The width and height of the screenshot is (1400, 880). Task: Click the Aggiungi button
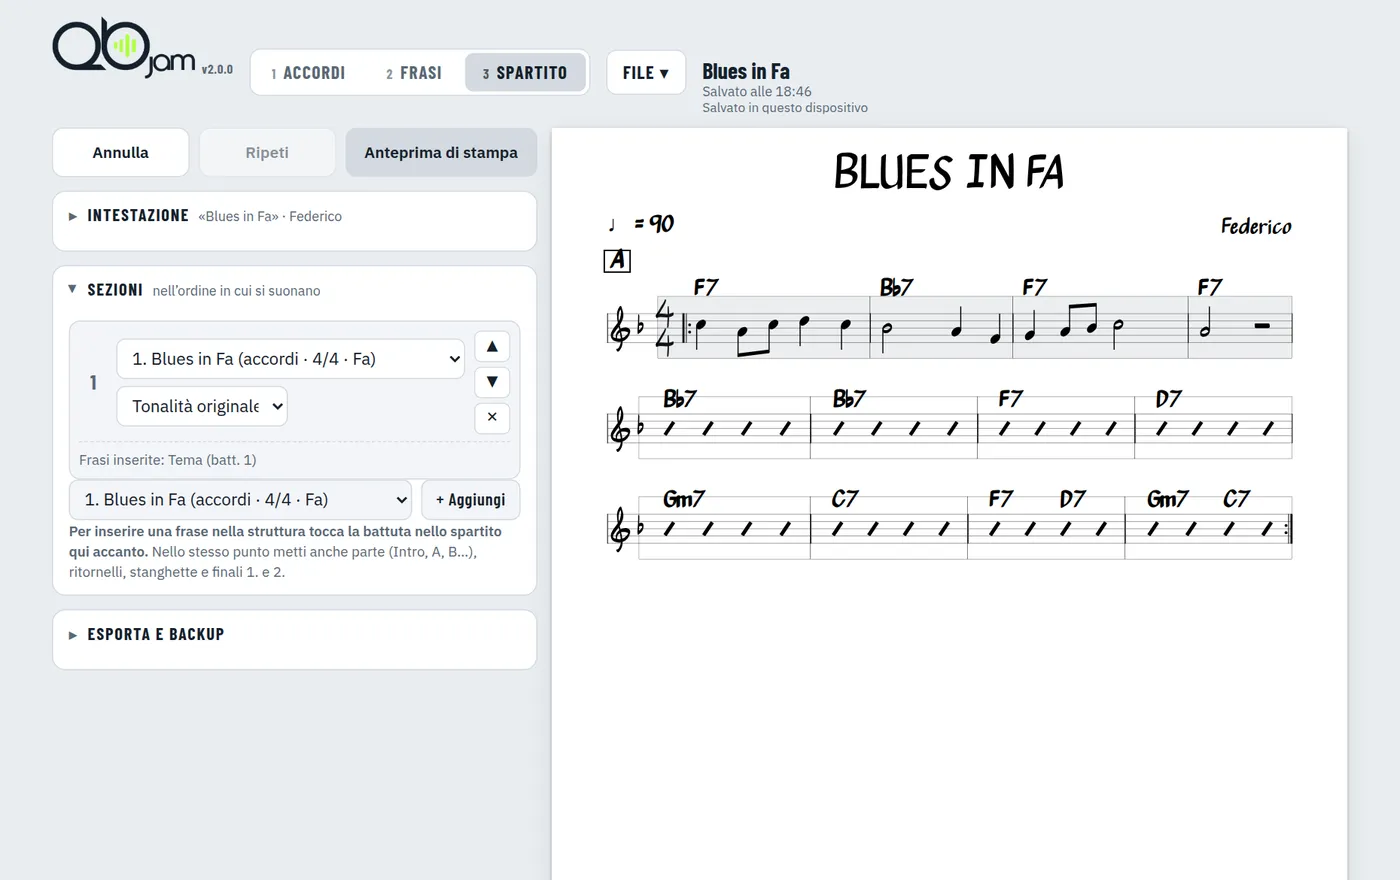pos(471,500)
